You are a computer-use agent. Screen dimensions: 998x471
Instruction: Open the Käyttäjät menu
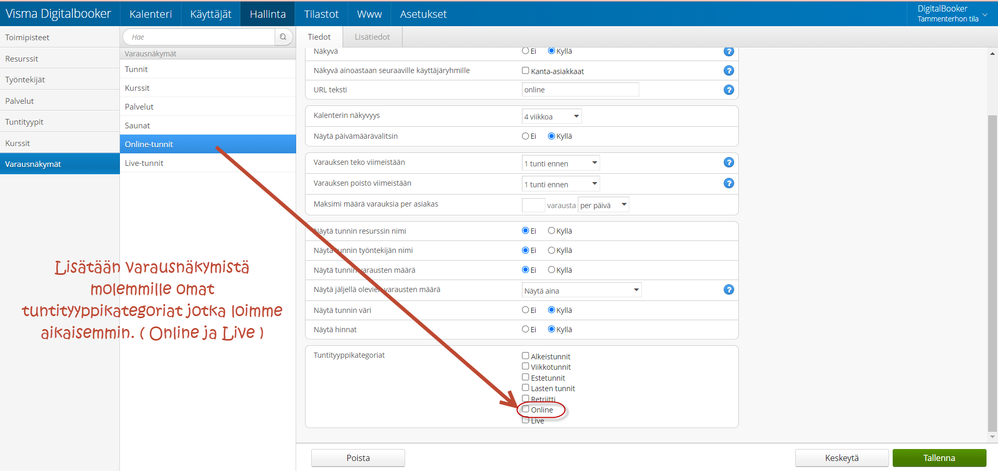211,13
